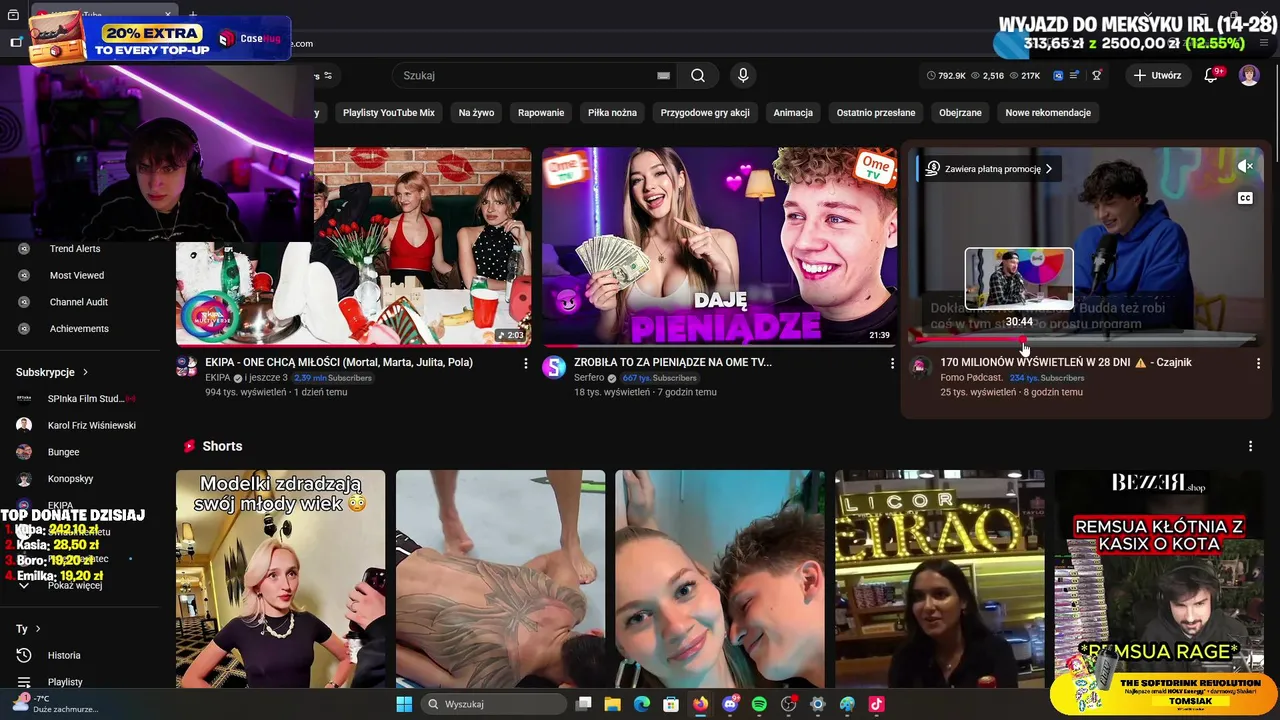Image resolution: width=1280 pixels, height=720 pixels.
Task: Expand Pokaż więcej in subscriptions
Action: (75, 585)
